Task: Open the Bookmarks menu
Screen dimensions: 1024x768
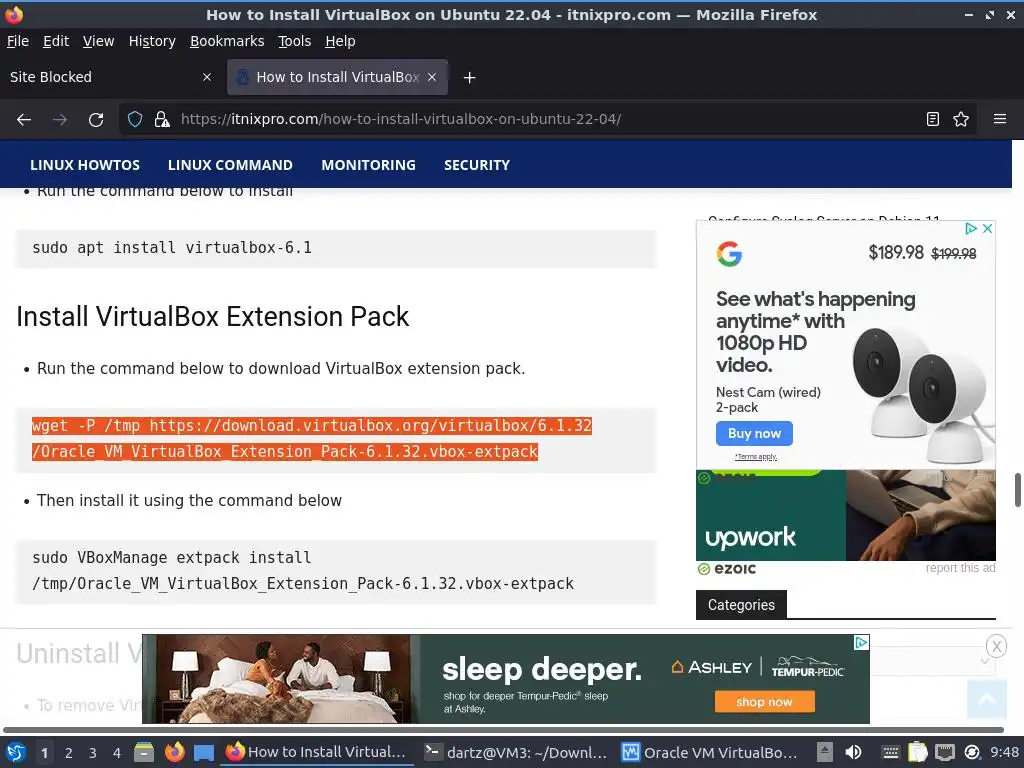Action: pos(227,41)
